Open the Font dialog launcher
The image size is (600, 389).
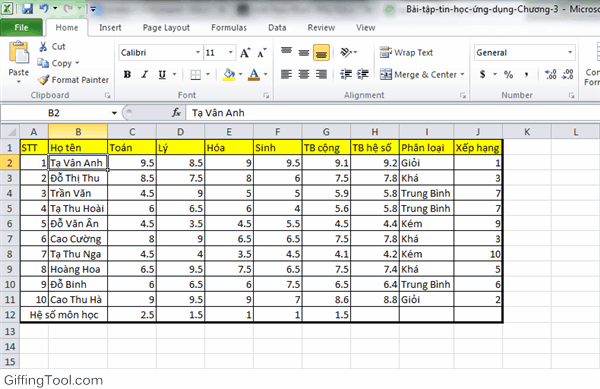266,96
